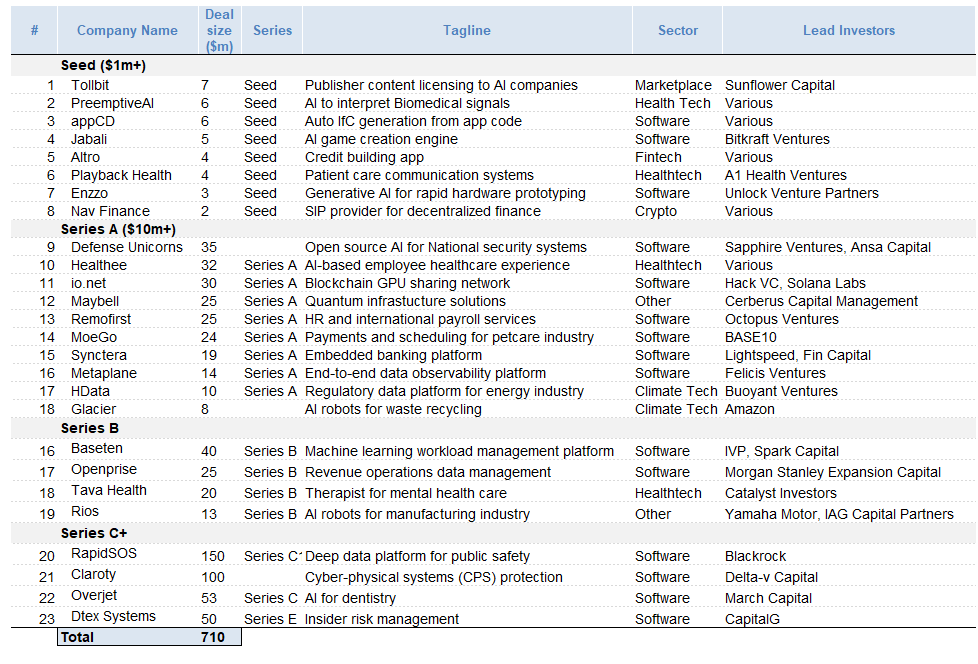Select the 'Felicis Ventures' cell
The image size is (978, 664).
click(x=775, y=374)
